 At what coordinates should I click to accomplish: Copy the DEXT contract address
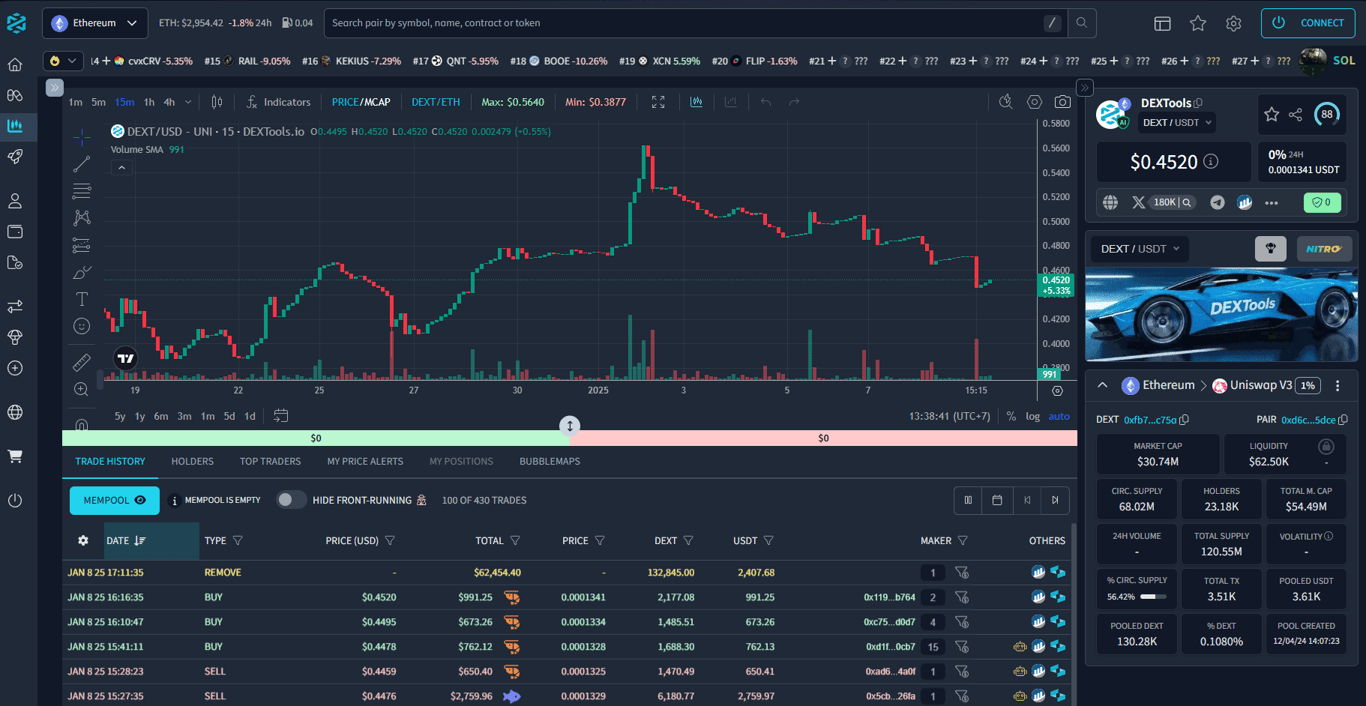click(1185, 420)
